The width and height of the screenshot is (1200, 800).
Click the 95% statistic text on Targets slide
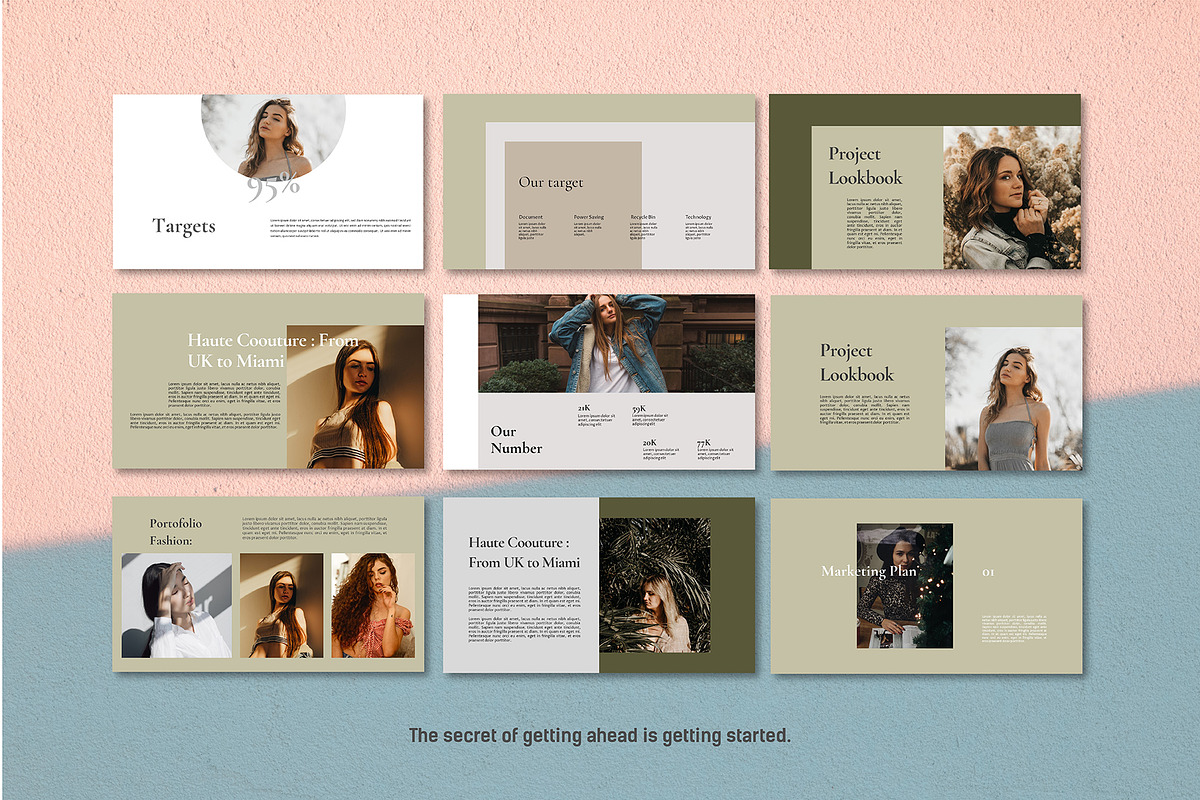click(x=272, y=189)
